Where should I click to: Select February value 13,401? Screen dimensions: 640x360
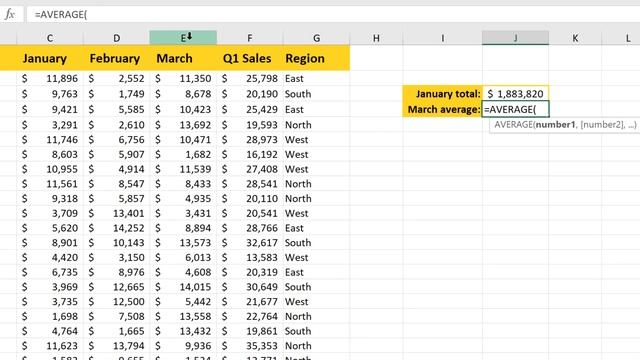117,213
